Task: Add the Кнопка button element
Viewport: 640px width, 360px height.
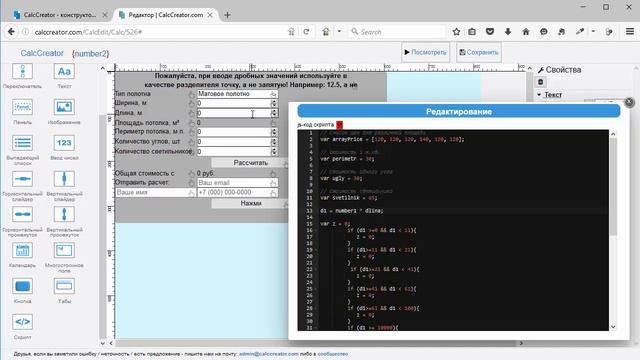Action: 22,286
